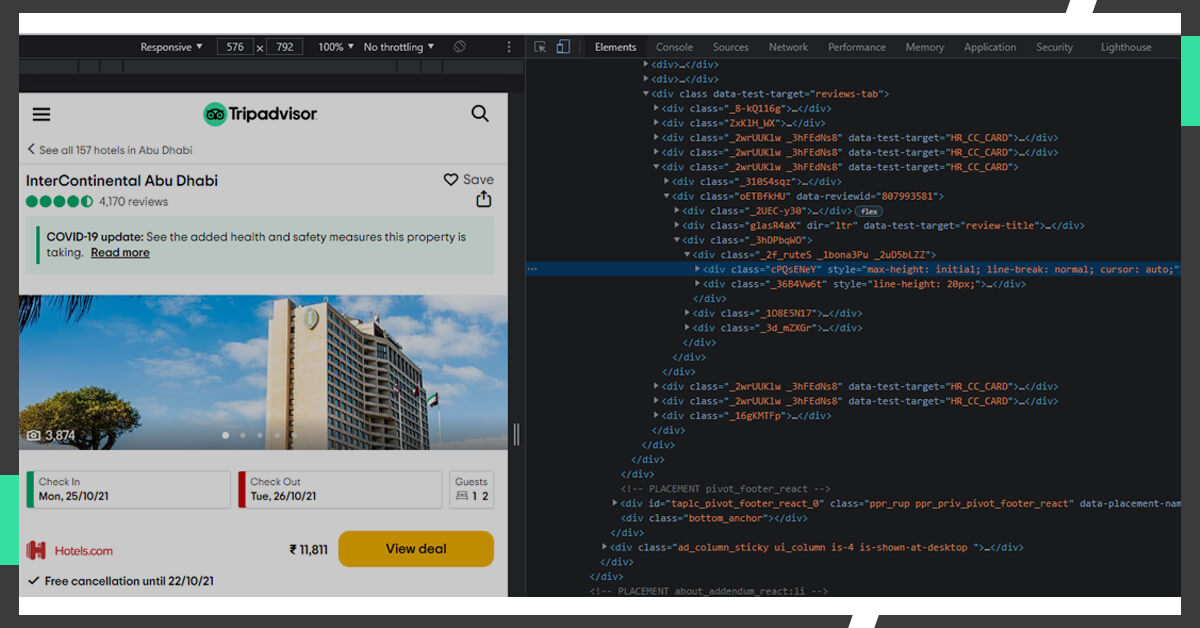1200x628 pixels.
Task: Click the 4,170 reviews link
Action: click(133, 201)
